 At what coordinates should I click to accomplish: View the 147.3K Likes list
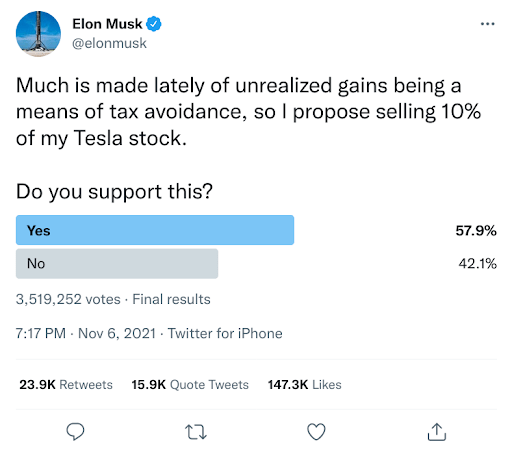point(305,385)
